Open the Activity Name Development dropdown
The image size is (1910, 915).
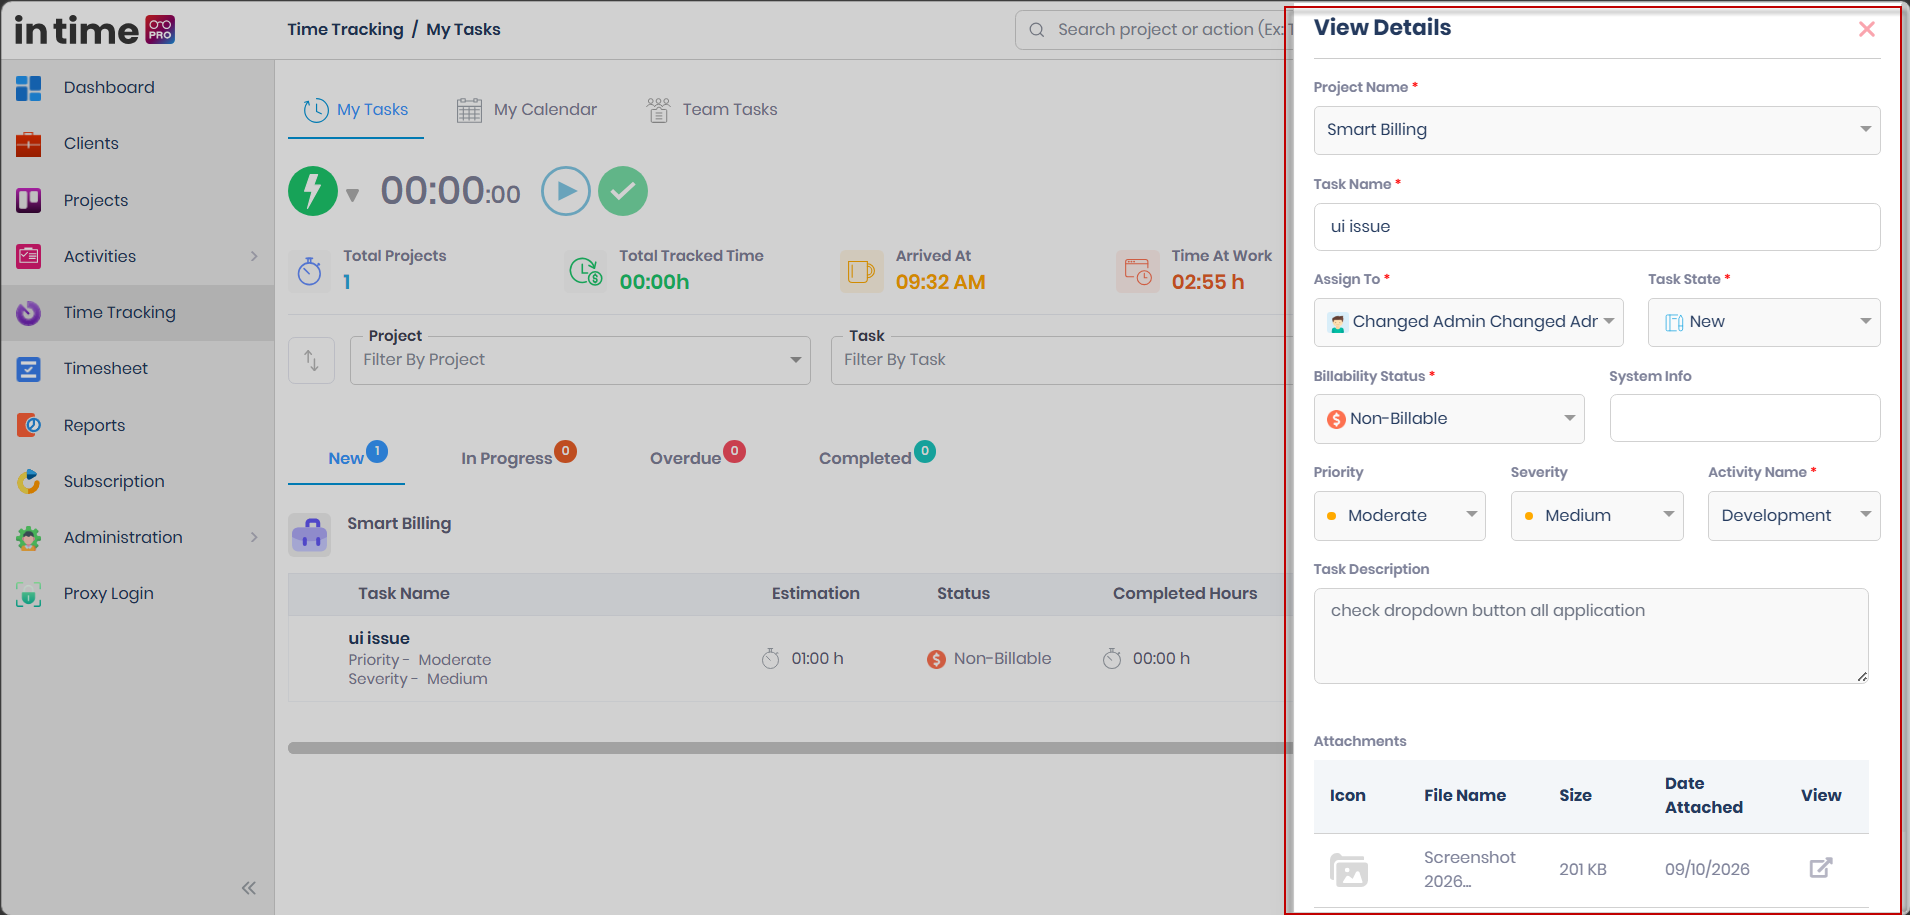[1794, 516]
